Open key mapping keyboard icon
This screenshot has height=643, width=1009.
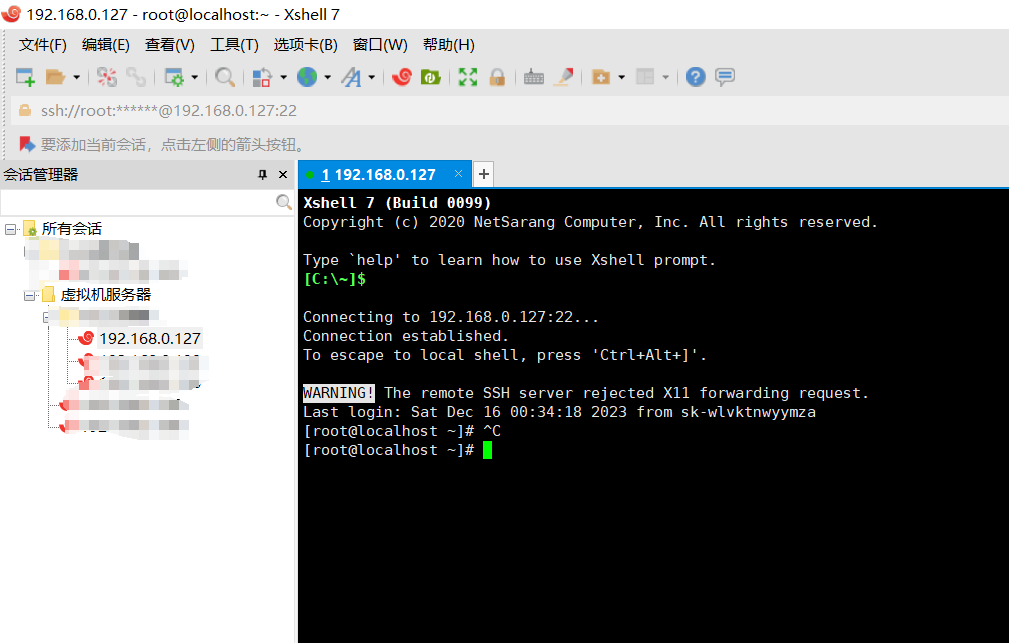pyautogui.click(x=534, y=77)
